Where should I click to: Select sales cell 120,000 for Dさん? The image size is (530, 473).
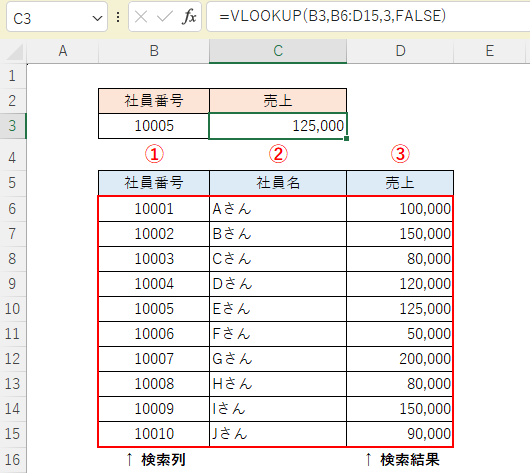(x=400, y=284)
